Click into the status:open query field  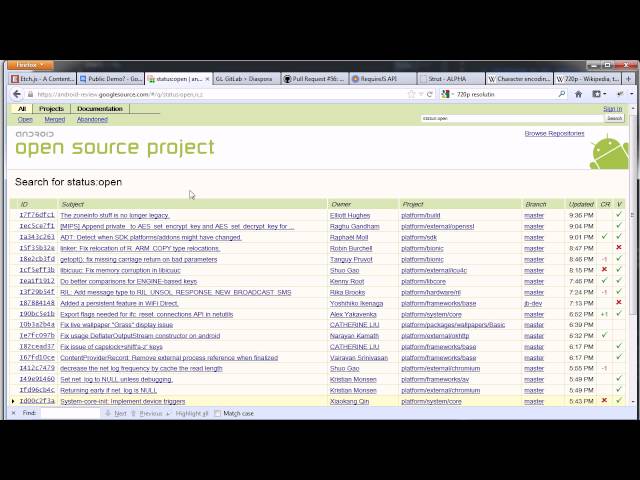[x=512, y=118]
